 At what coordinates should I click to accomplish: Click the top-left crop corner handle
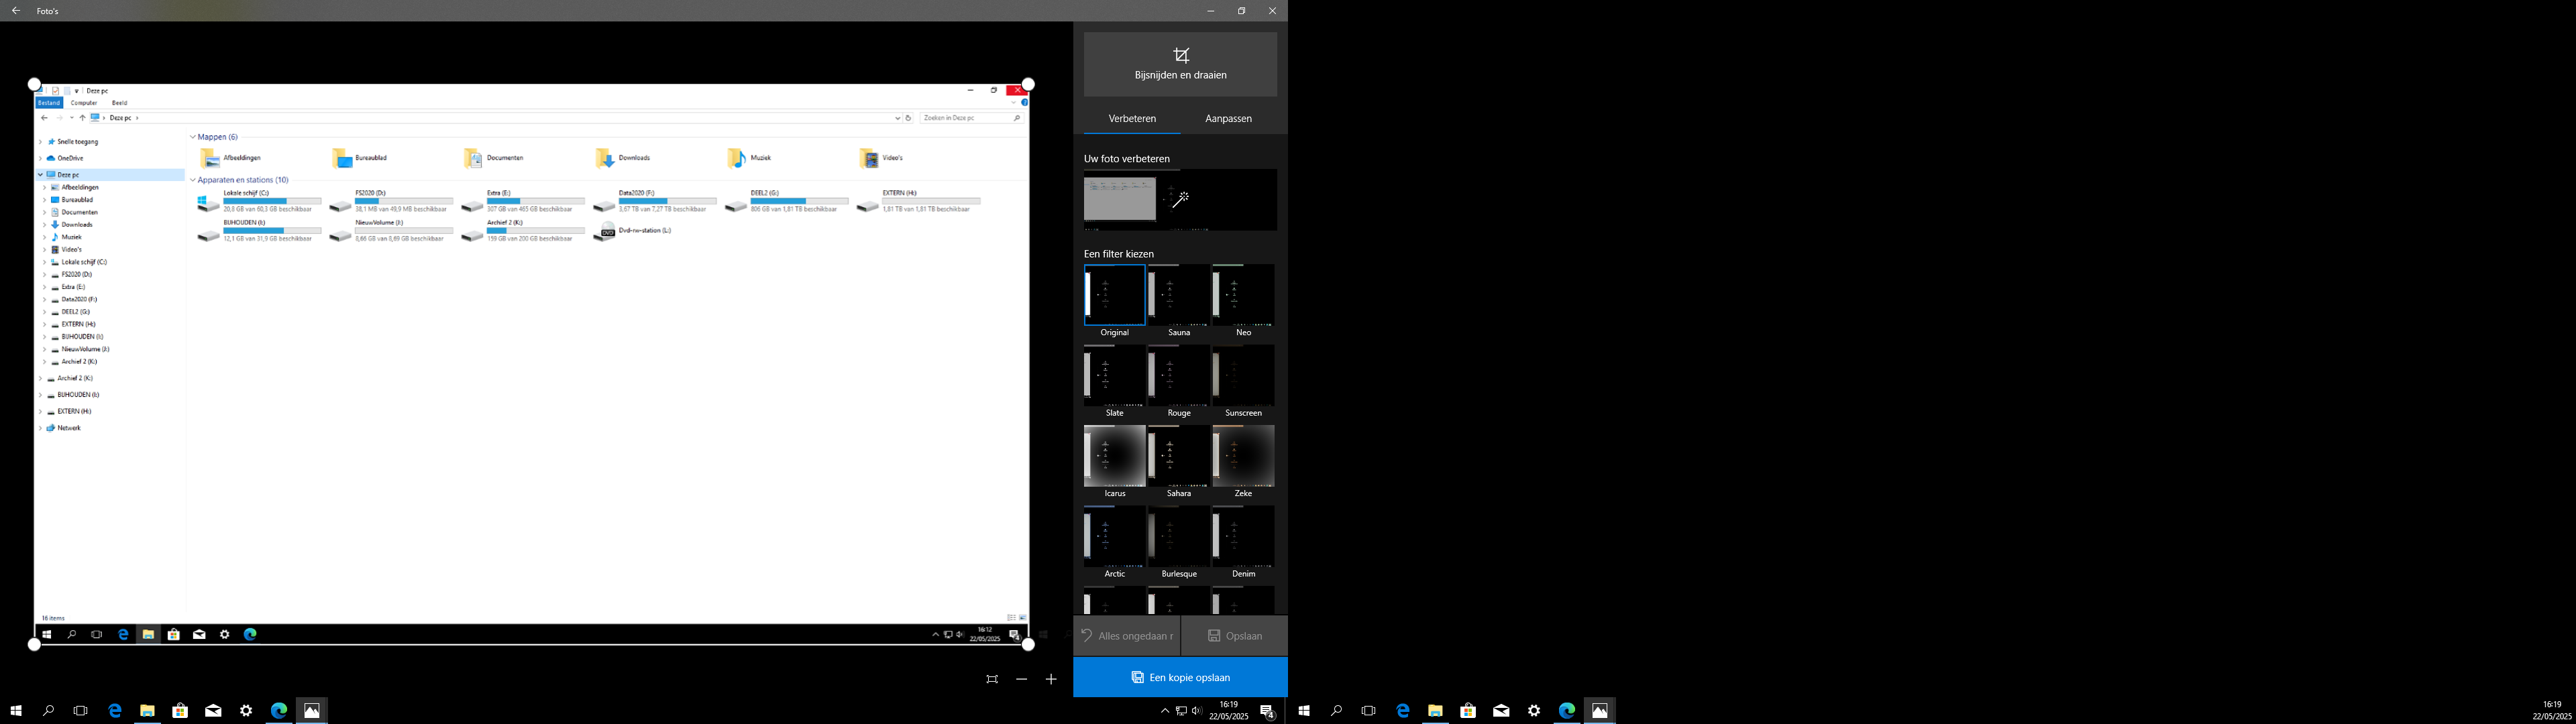point(34,84)
